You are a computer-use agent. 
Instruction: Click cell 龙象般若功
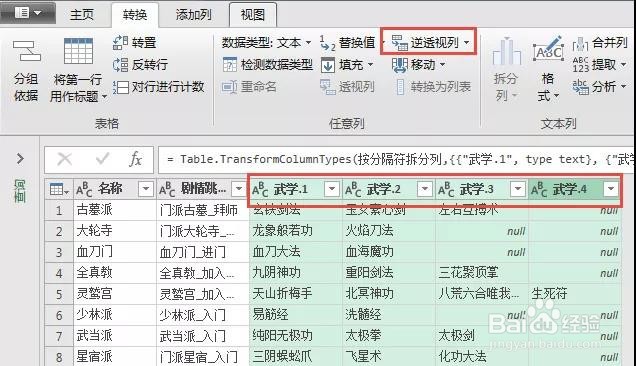(295, 231)
